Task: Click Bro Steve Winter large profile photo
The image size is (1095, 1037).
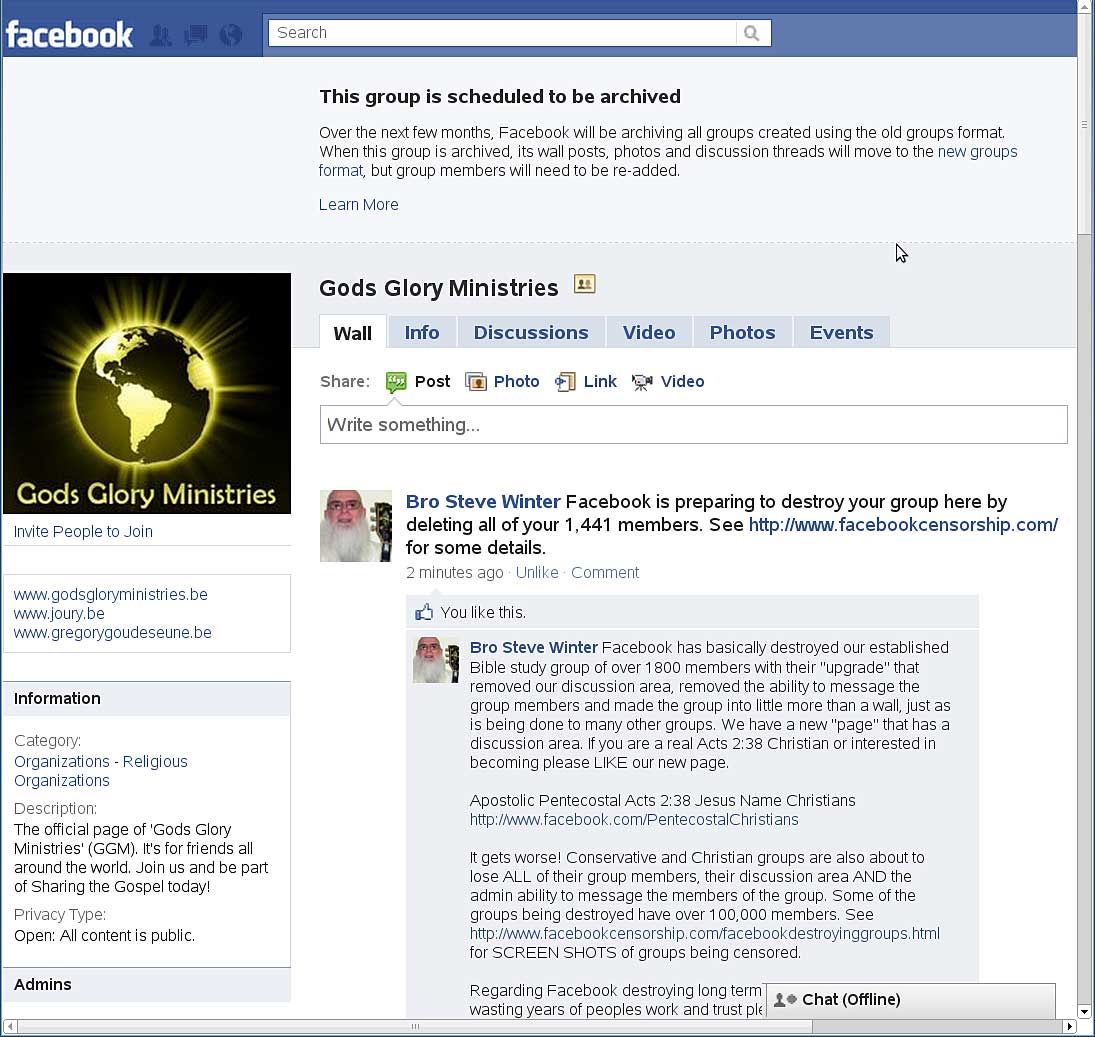Action: coord(355,526)
